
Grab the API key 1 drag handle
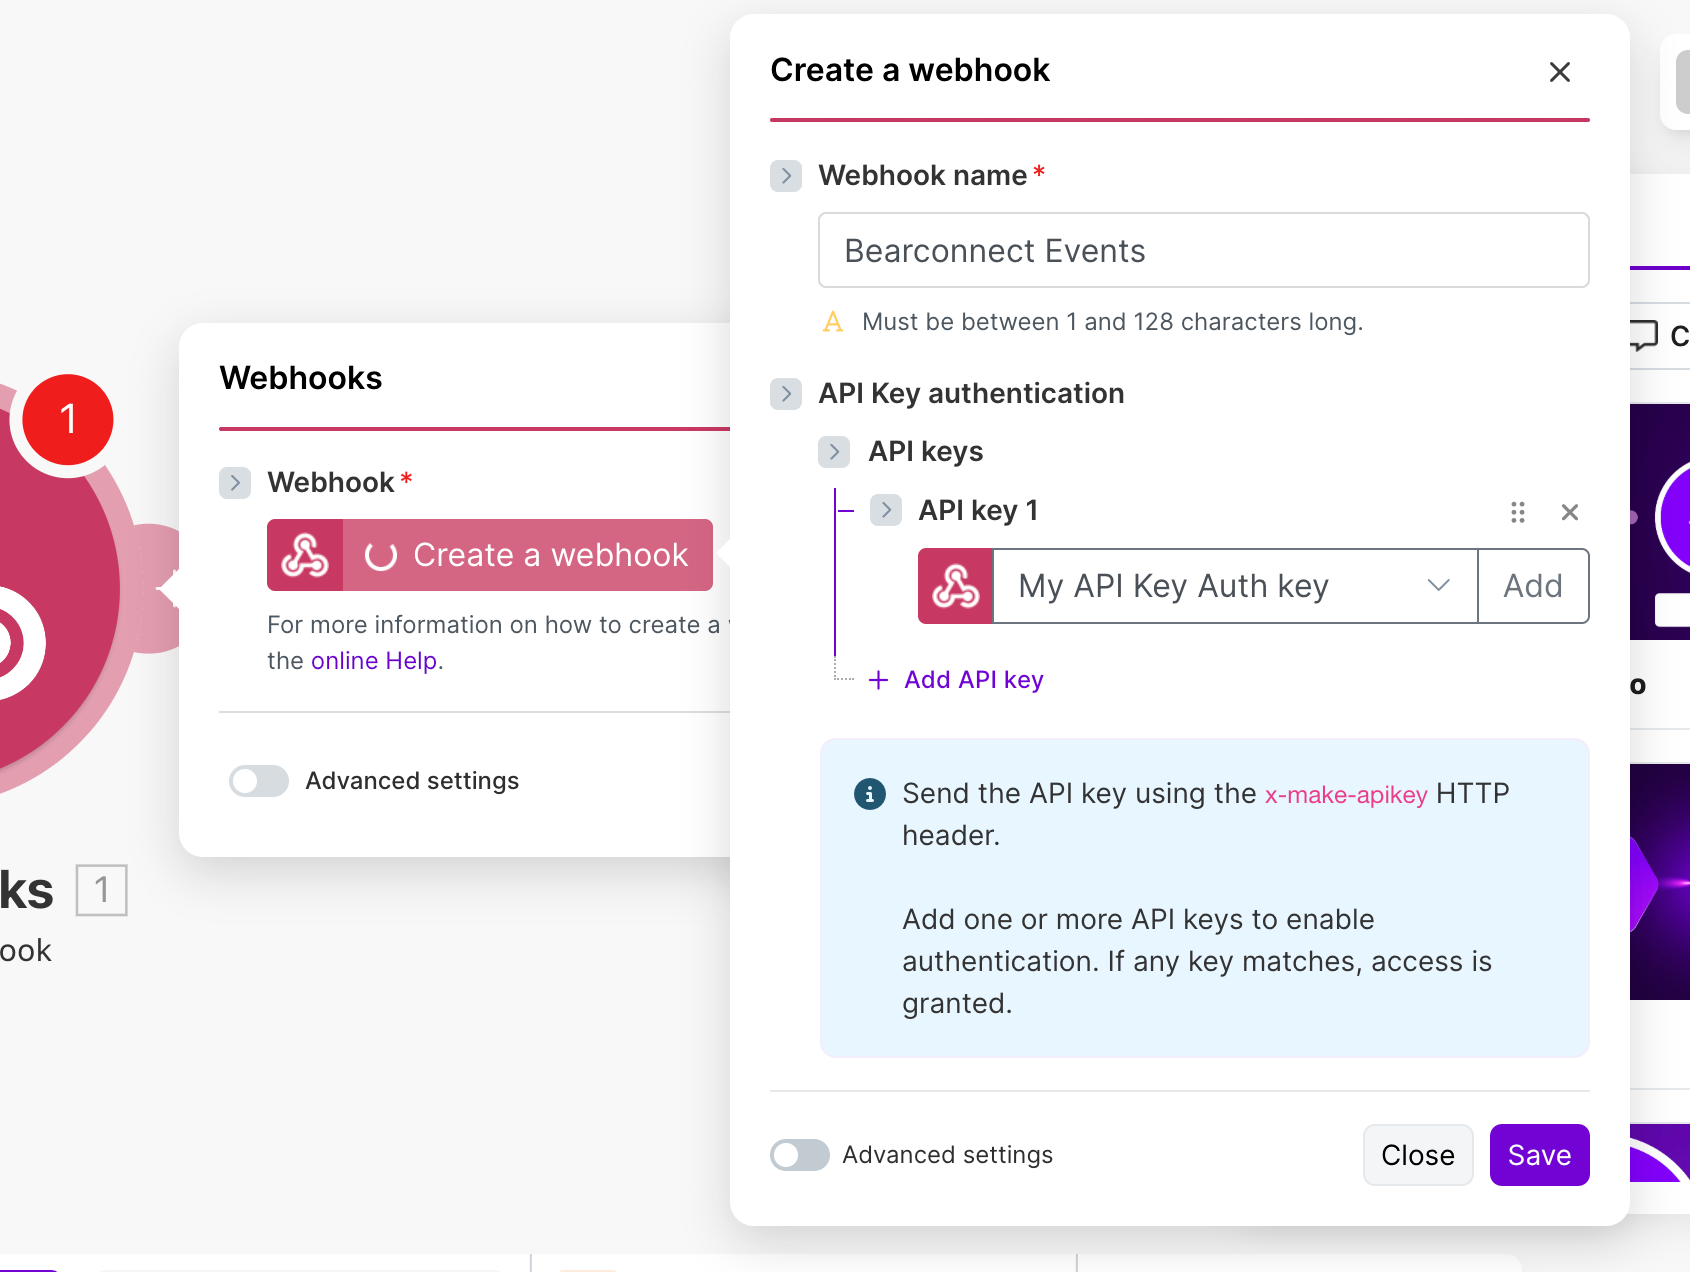pyautogui.click(x=1517, y=512)
